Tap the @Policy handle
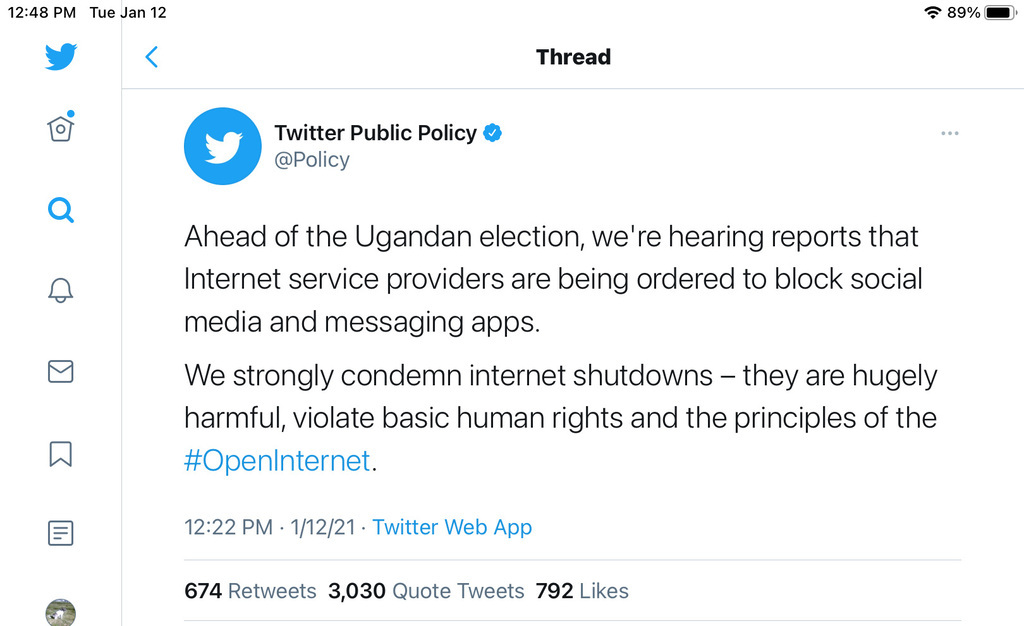The image size is (1024, 626). pos(312,160)
